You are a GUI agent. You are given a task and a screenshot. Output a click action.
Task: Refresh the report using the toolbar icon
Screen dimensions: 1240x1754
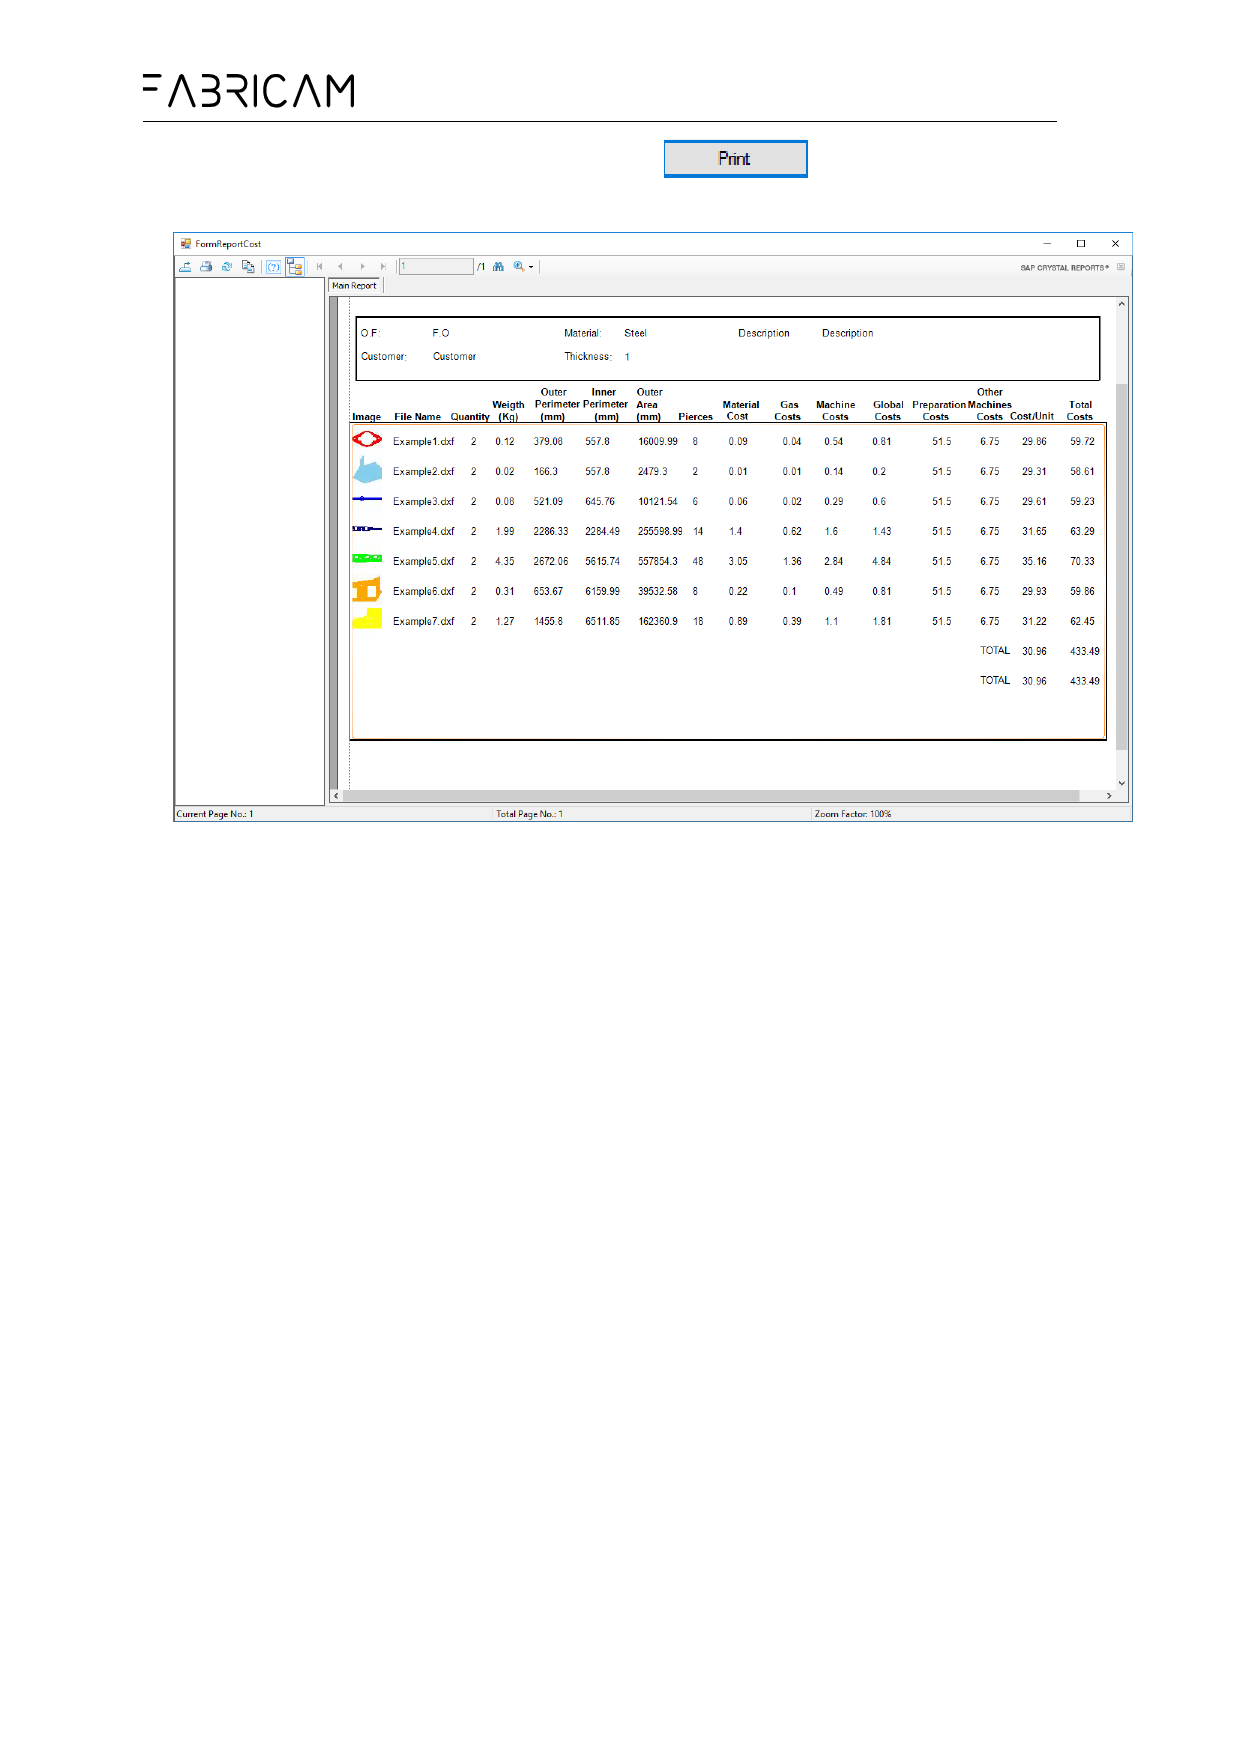tap(227, 267)
